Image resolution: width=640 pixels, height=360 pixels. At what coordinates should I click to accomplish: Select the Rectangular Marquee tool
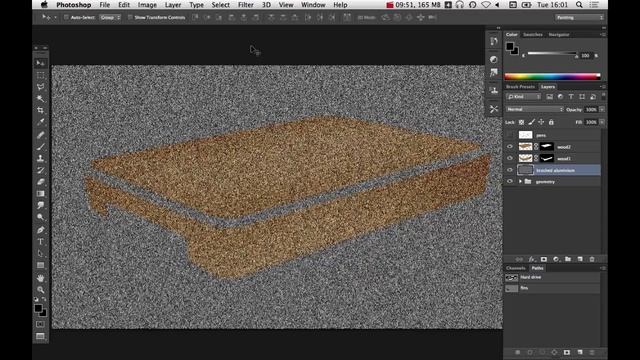[x=40, y=76]
